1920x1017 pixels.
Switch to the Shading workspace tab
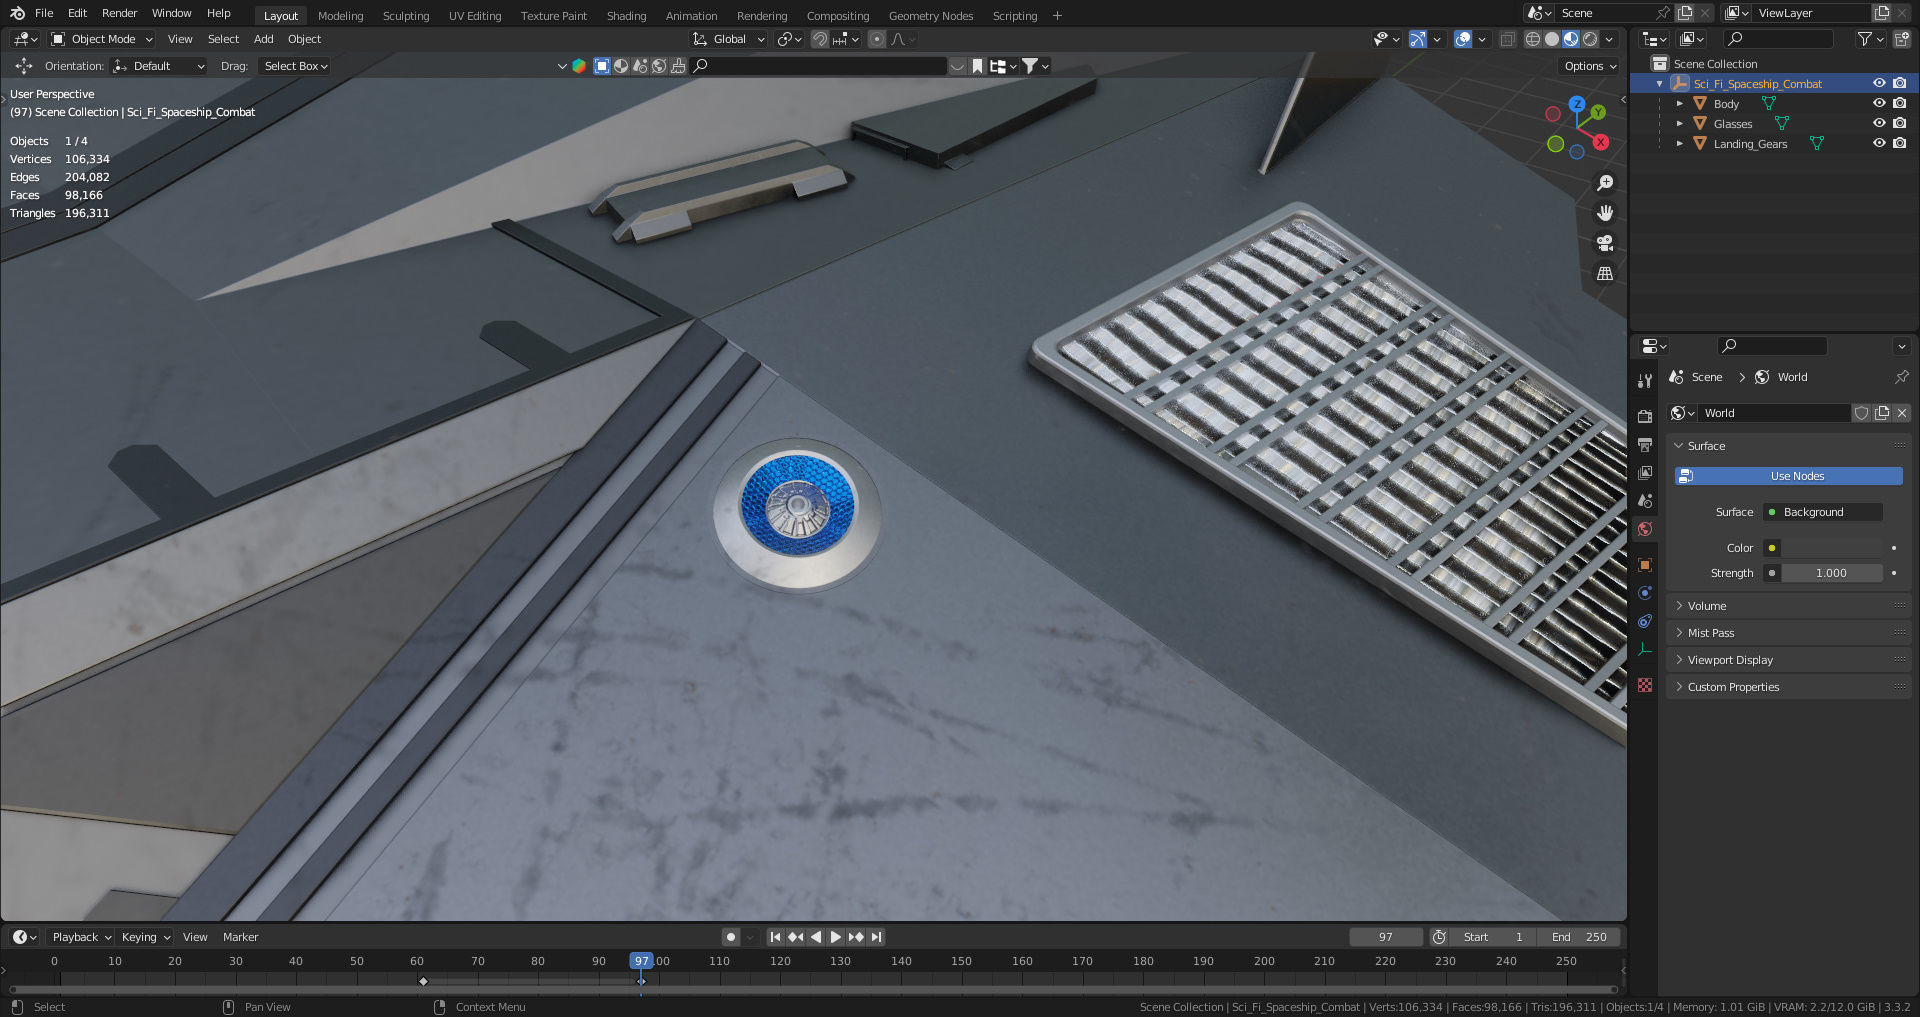click(626, 16)
